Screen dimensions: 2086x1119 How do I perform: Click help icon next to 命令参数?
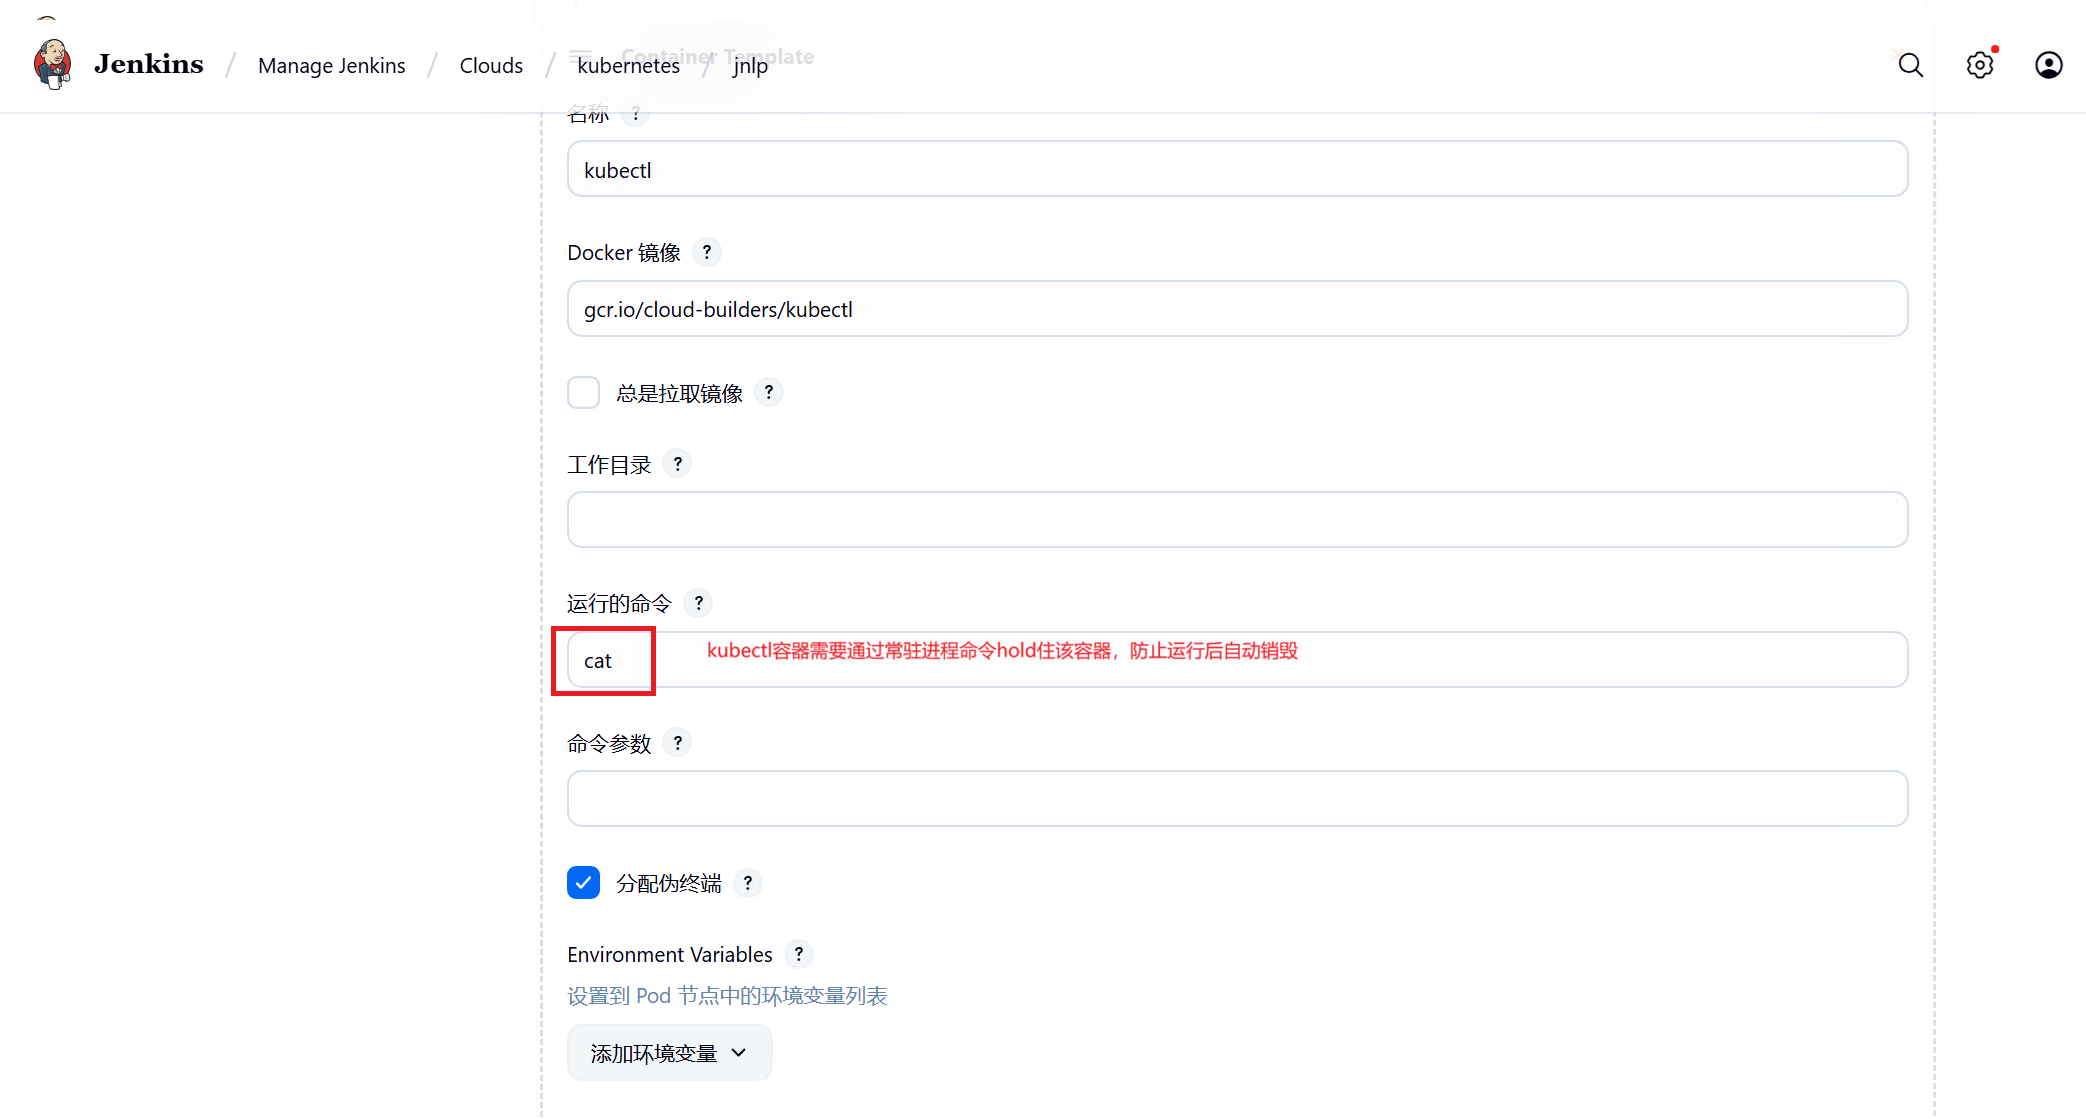(x=678, y=743)
